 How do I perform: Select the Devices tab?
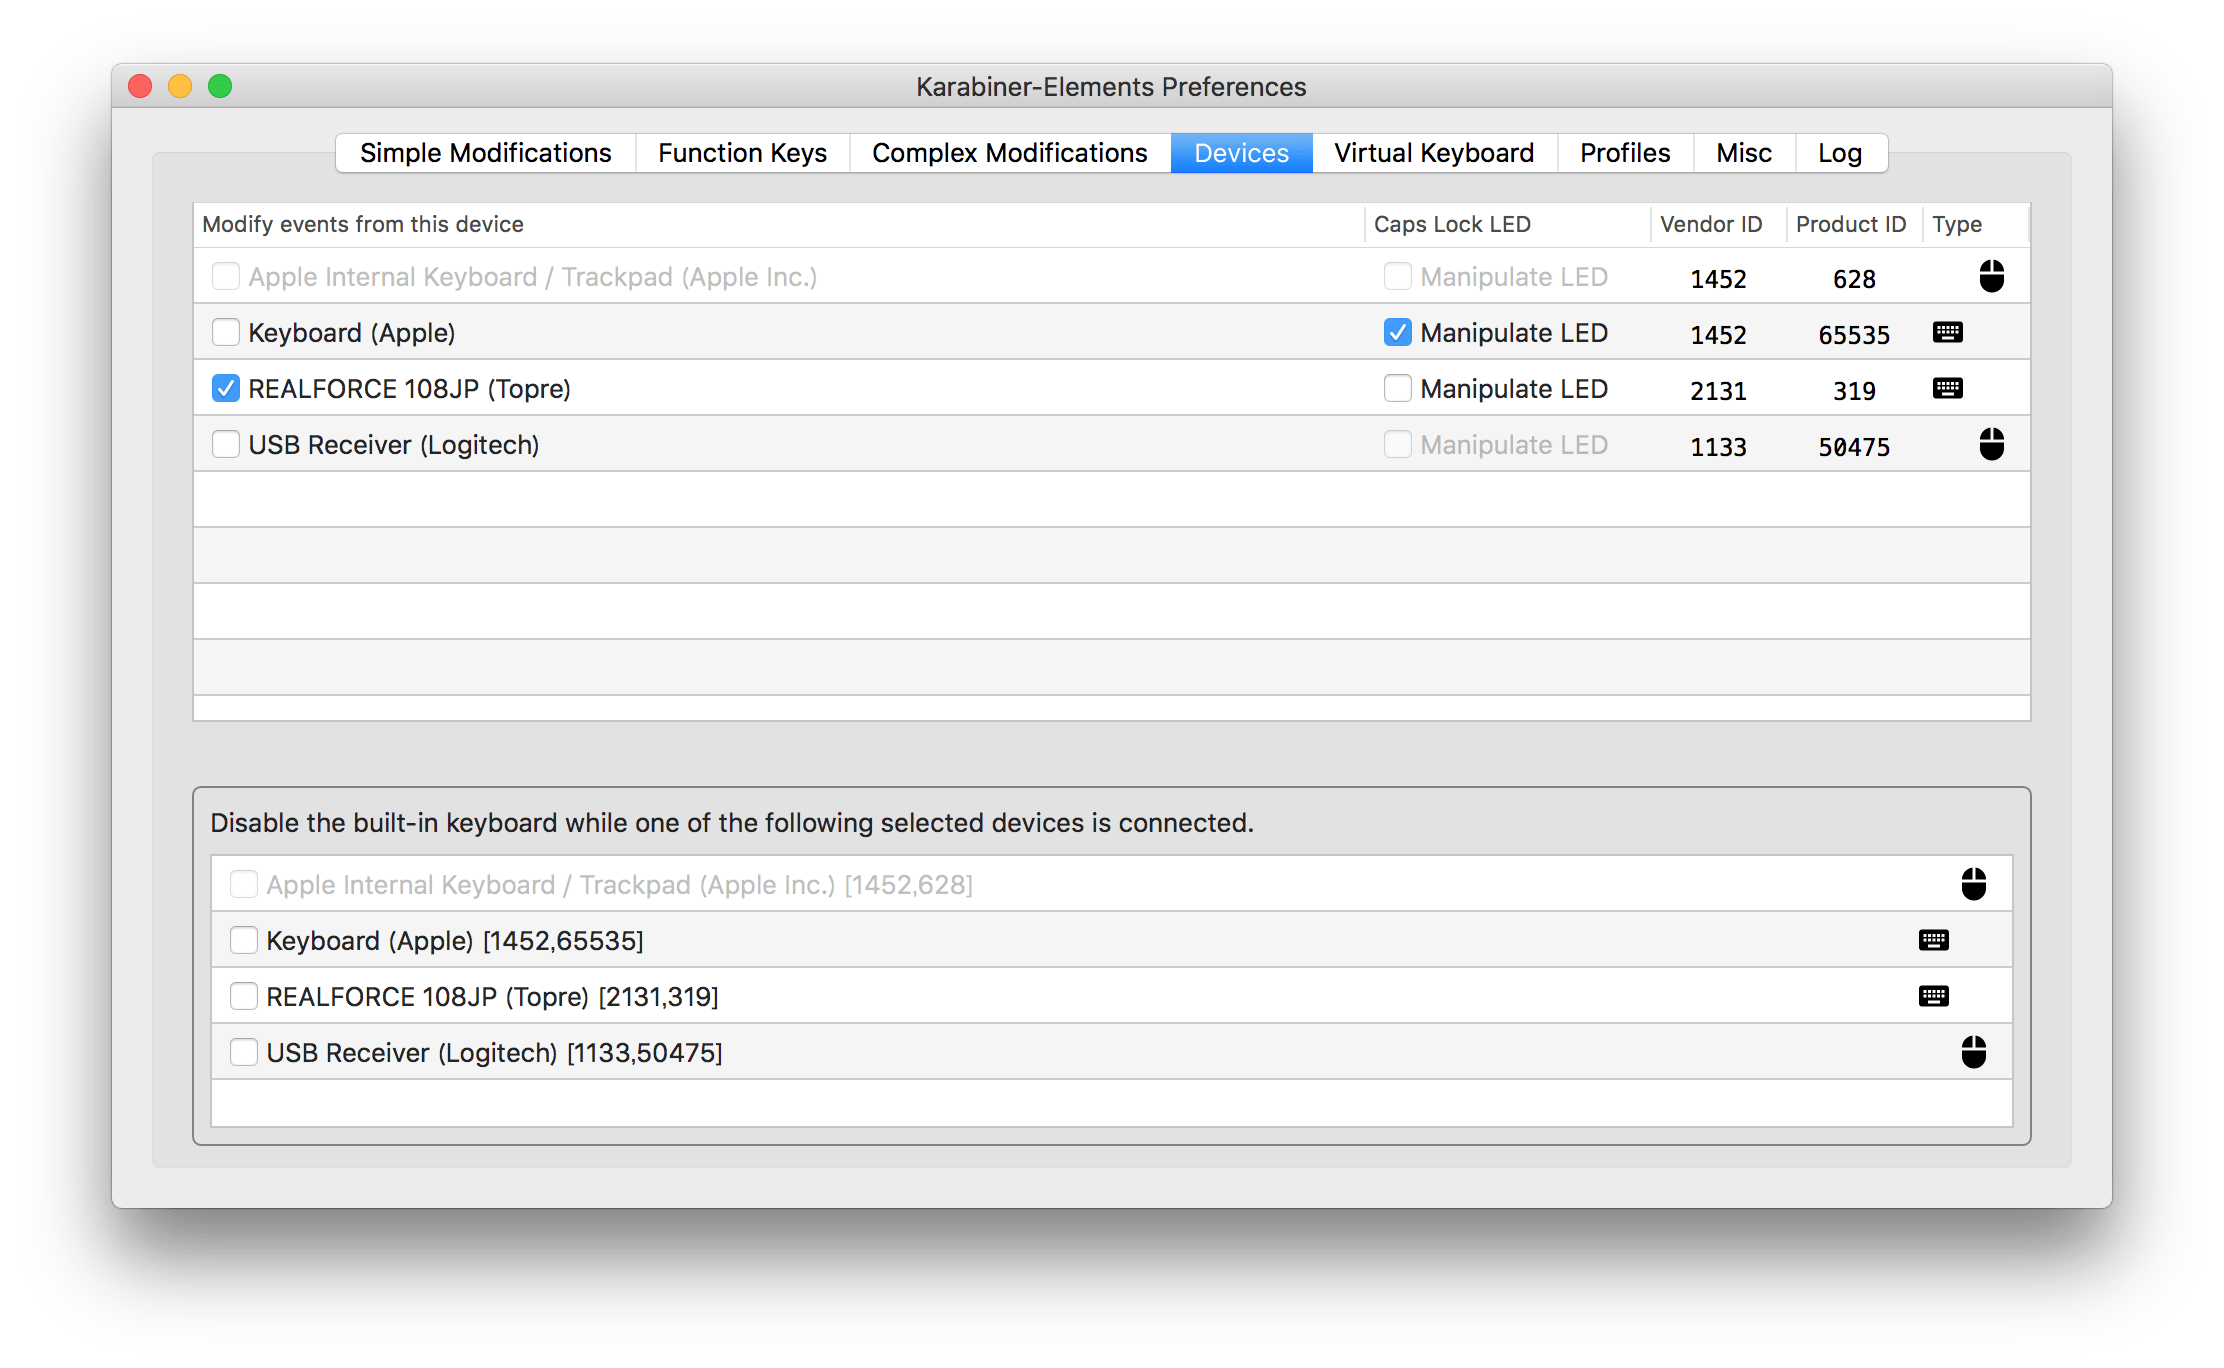[1241, 153]
